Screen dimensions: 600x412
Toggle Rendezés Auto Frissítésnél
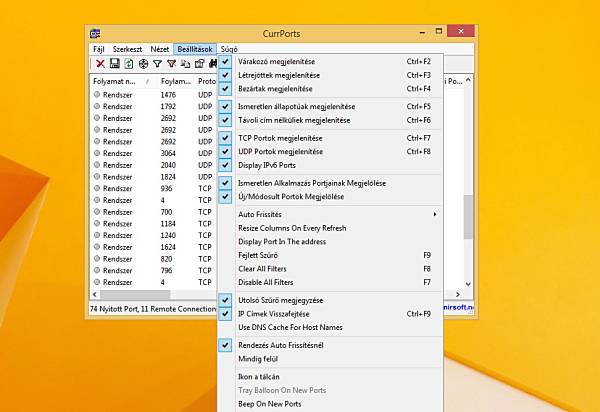(x=330, y=345)
